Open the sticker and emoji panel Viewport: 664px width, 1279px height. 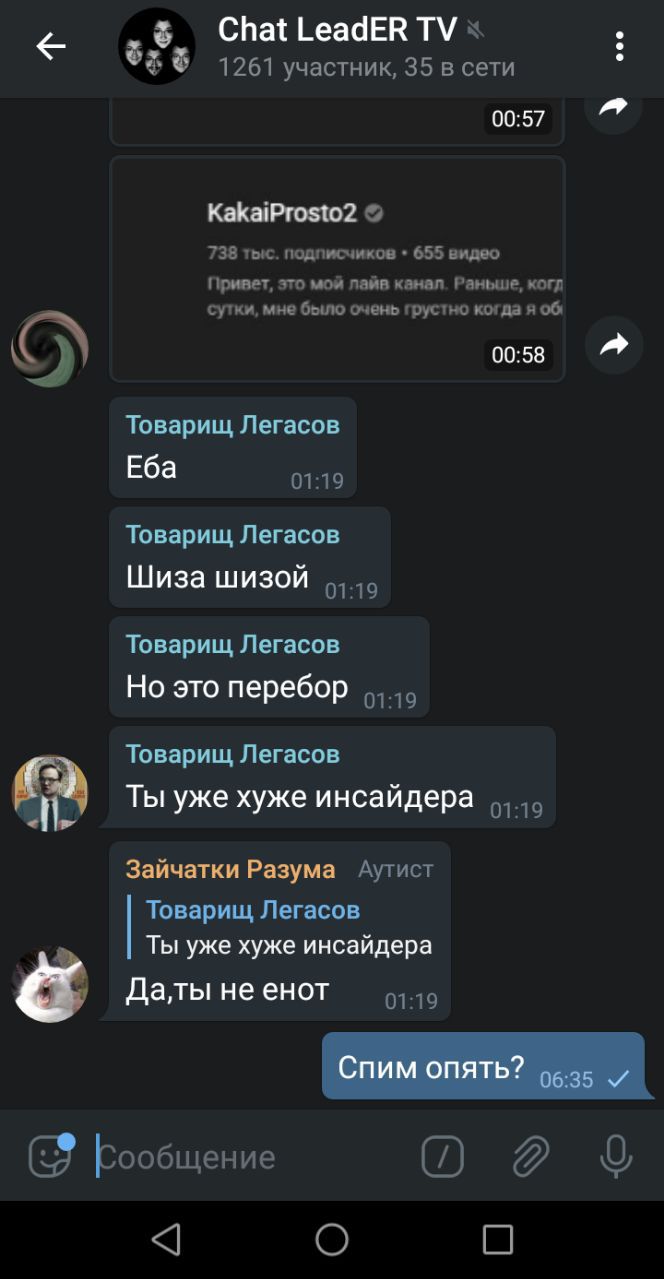pyautogui.click(x=50, y=1156)
